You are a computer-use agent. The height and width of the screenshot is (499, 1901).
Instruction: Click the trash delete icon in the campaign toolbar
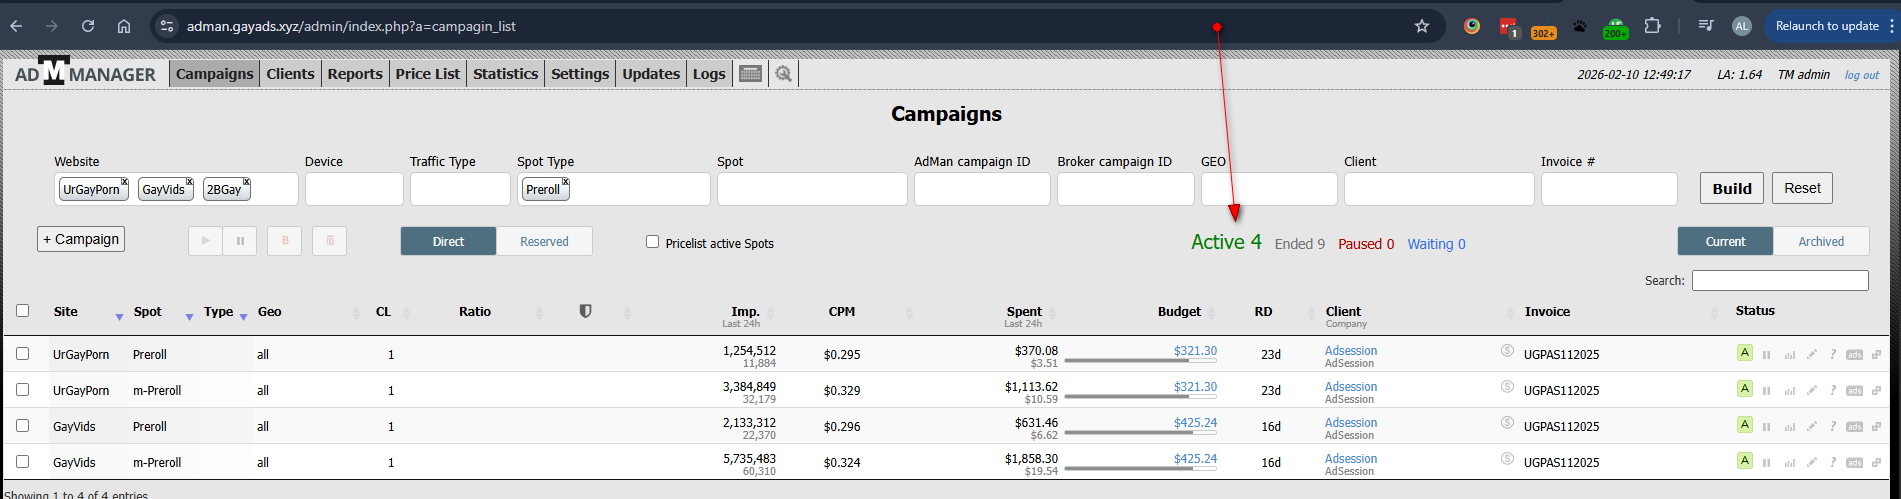(x=329, y=241)
